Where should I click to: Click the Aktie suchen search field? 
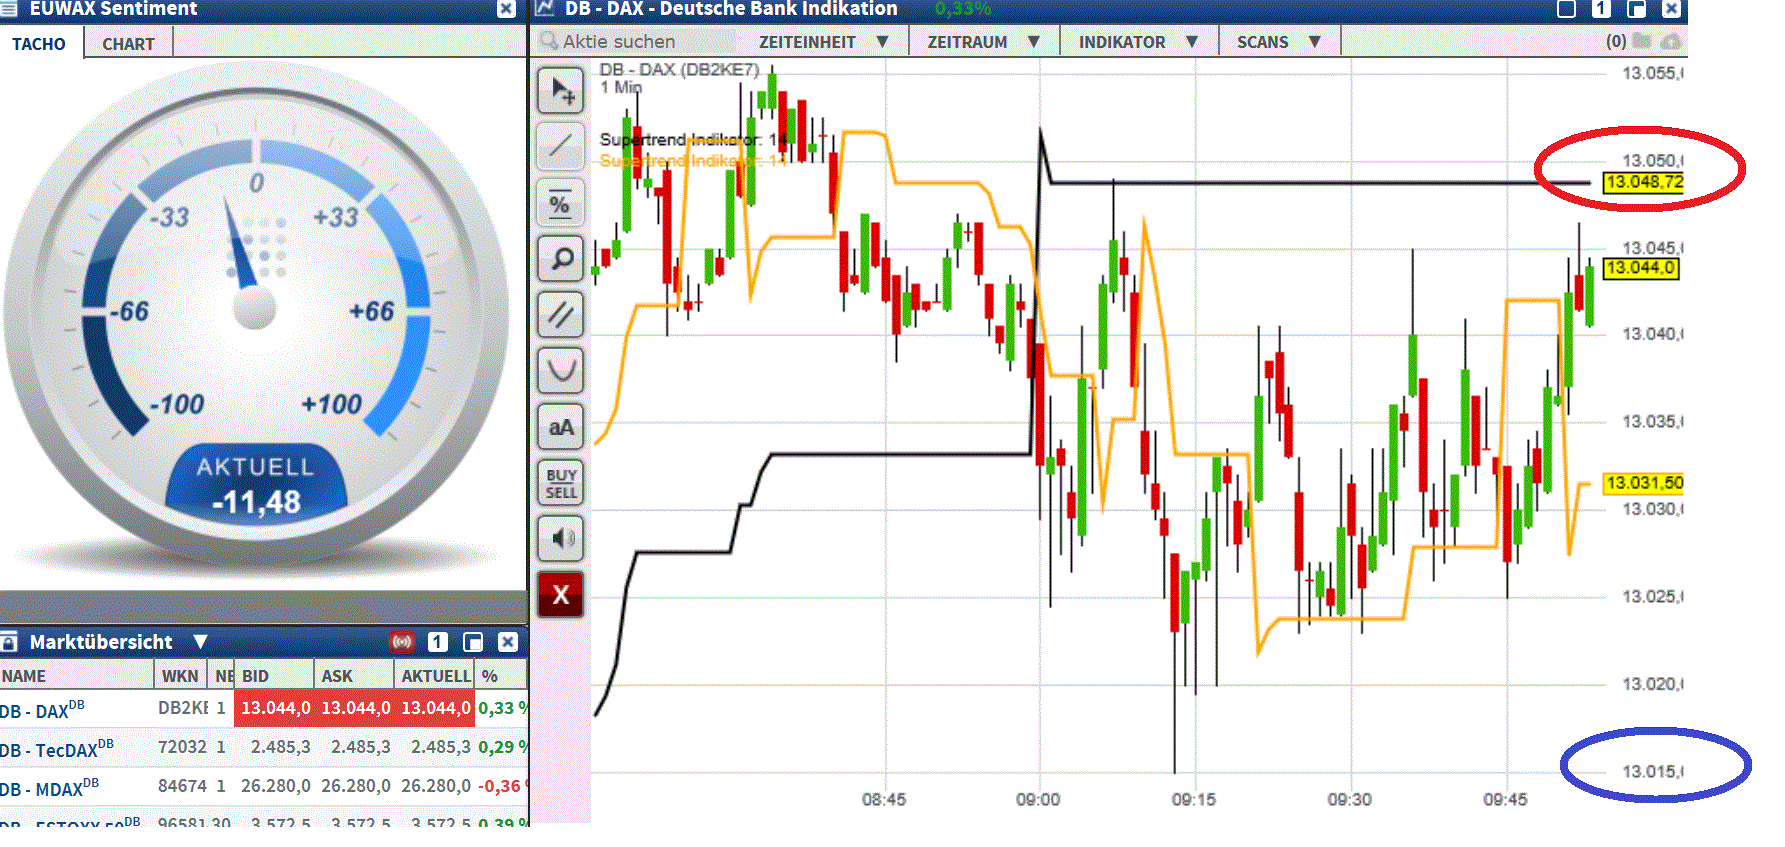637,41
